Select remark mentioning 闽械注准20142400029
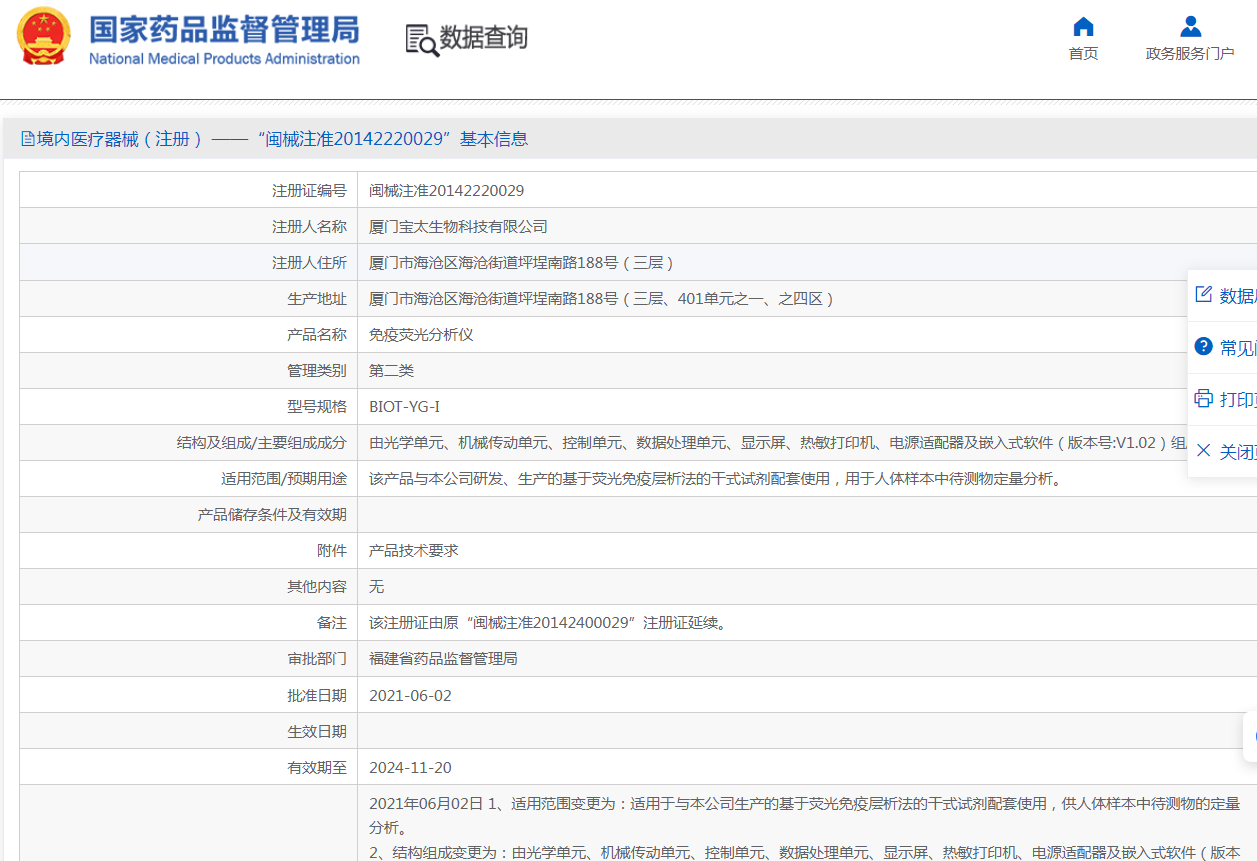The height and width of the screenshot is (861, 1257). click(548, 623)
